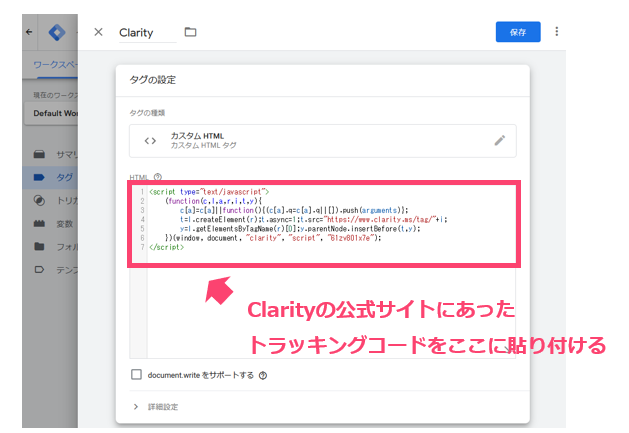The height and width of the screenshot is (433, 629).
Task: Edit tag type using the pencil icon
Action: (499, 140)
